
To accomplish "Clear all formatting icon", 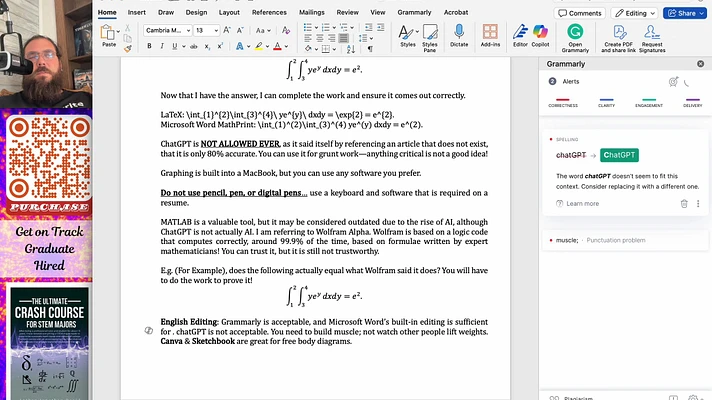I will (x=286, y=30).
